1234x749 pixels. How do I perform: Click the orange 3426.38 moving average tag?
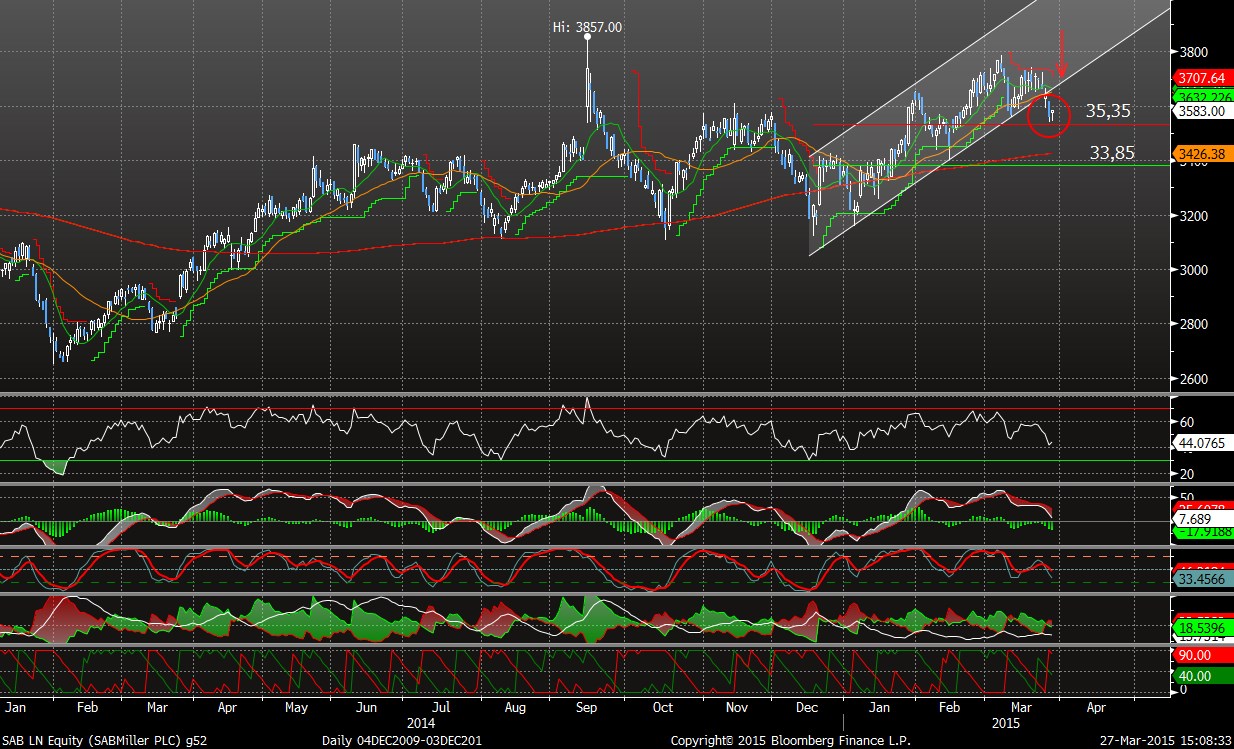[x=1204, y=154]
